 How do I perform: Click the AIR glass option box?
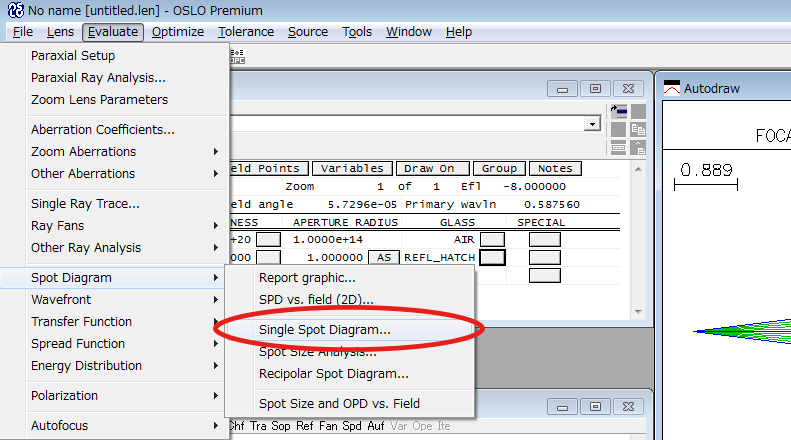pyautogui.click(x=491, y=239)
